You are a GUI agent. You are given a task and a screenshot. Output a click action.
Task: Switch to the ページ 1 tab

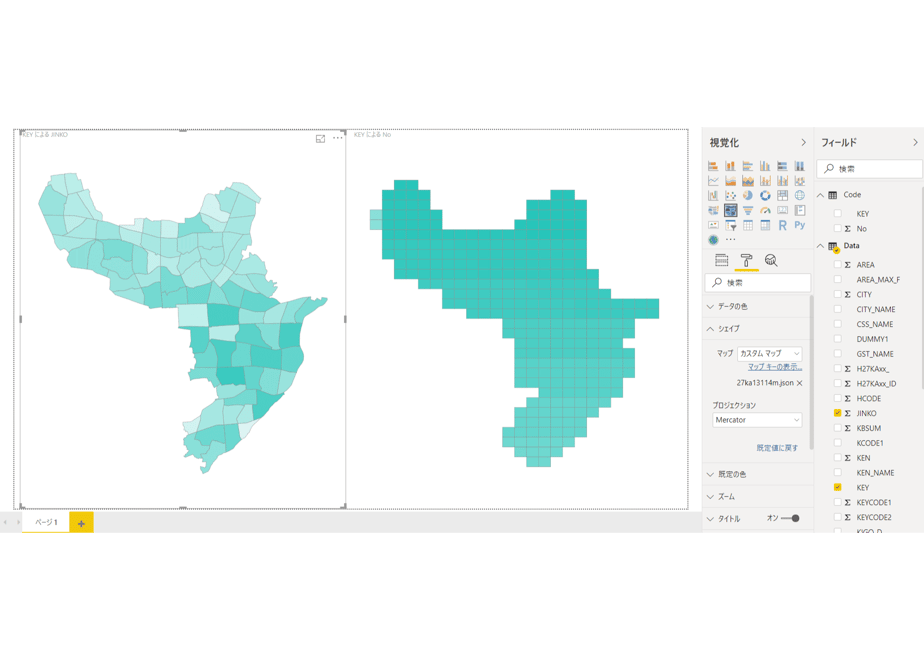point(46,522)
